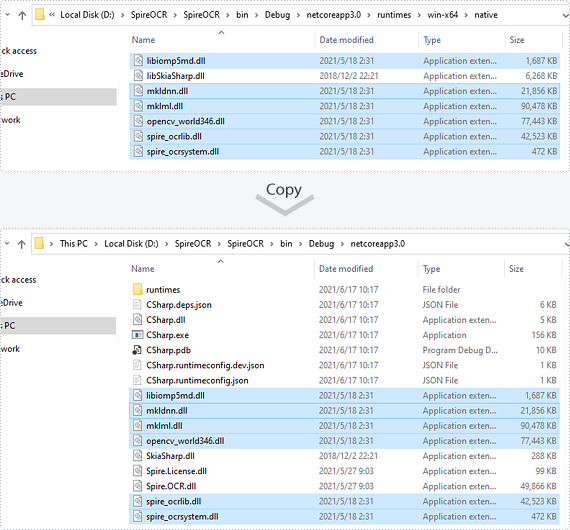Go to netcoreapp3.0 in bottom breadcrumb
Image resolution: width=570 pixels, height=530 pixels.
(377, 244)
